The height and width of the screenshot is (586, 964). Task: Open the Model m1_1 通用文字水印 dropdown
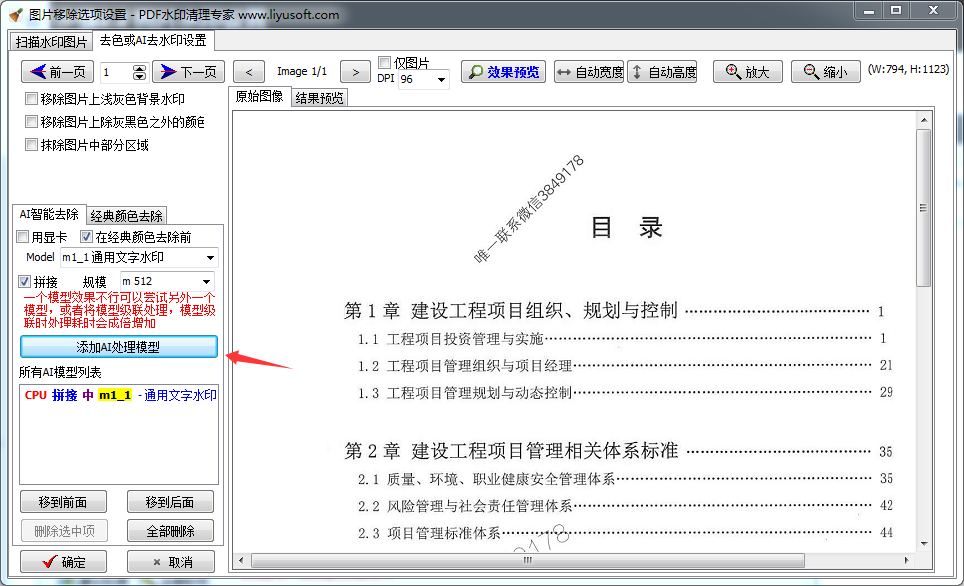(x=209, y=257)
